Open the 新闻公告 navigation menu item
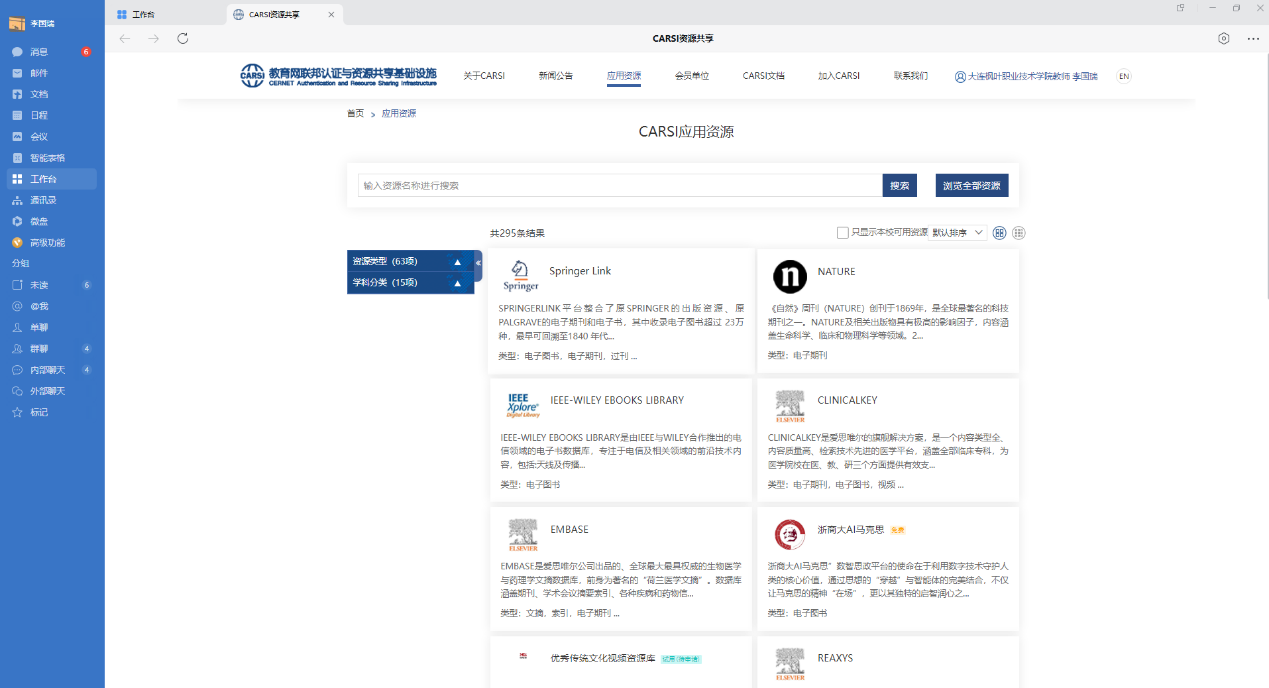 (x=555, y=76)
